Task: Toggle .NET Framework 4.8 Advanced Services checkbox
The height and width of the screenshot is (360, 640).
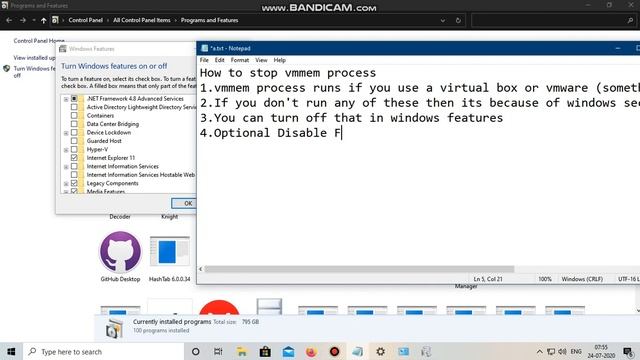Action: [x=74, y=98]
